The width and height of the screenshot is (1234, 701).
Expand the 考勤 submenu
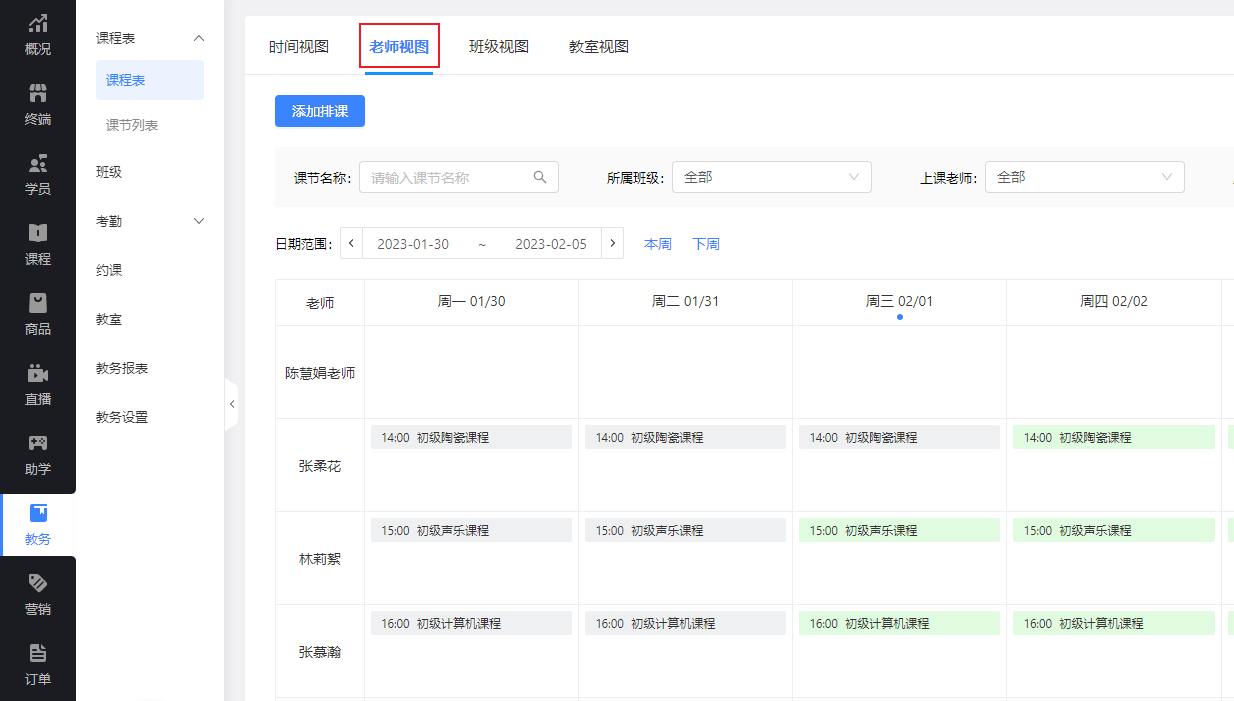(x=198, y=221)
